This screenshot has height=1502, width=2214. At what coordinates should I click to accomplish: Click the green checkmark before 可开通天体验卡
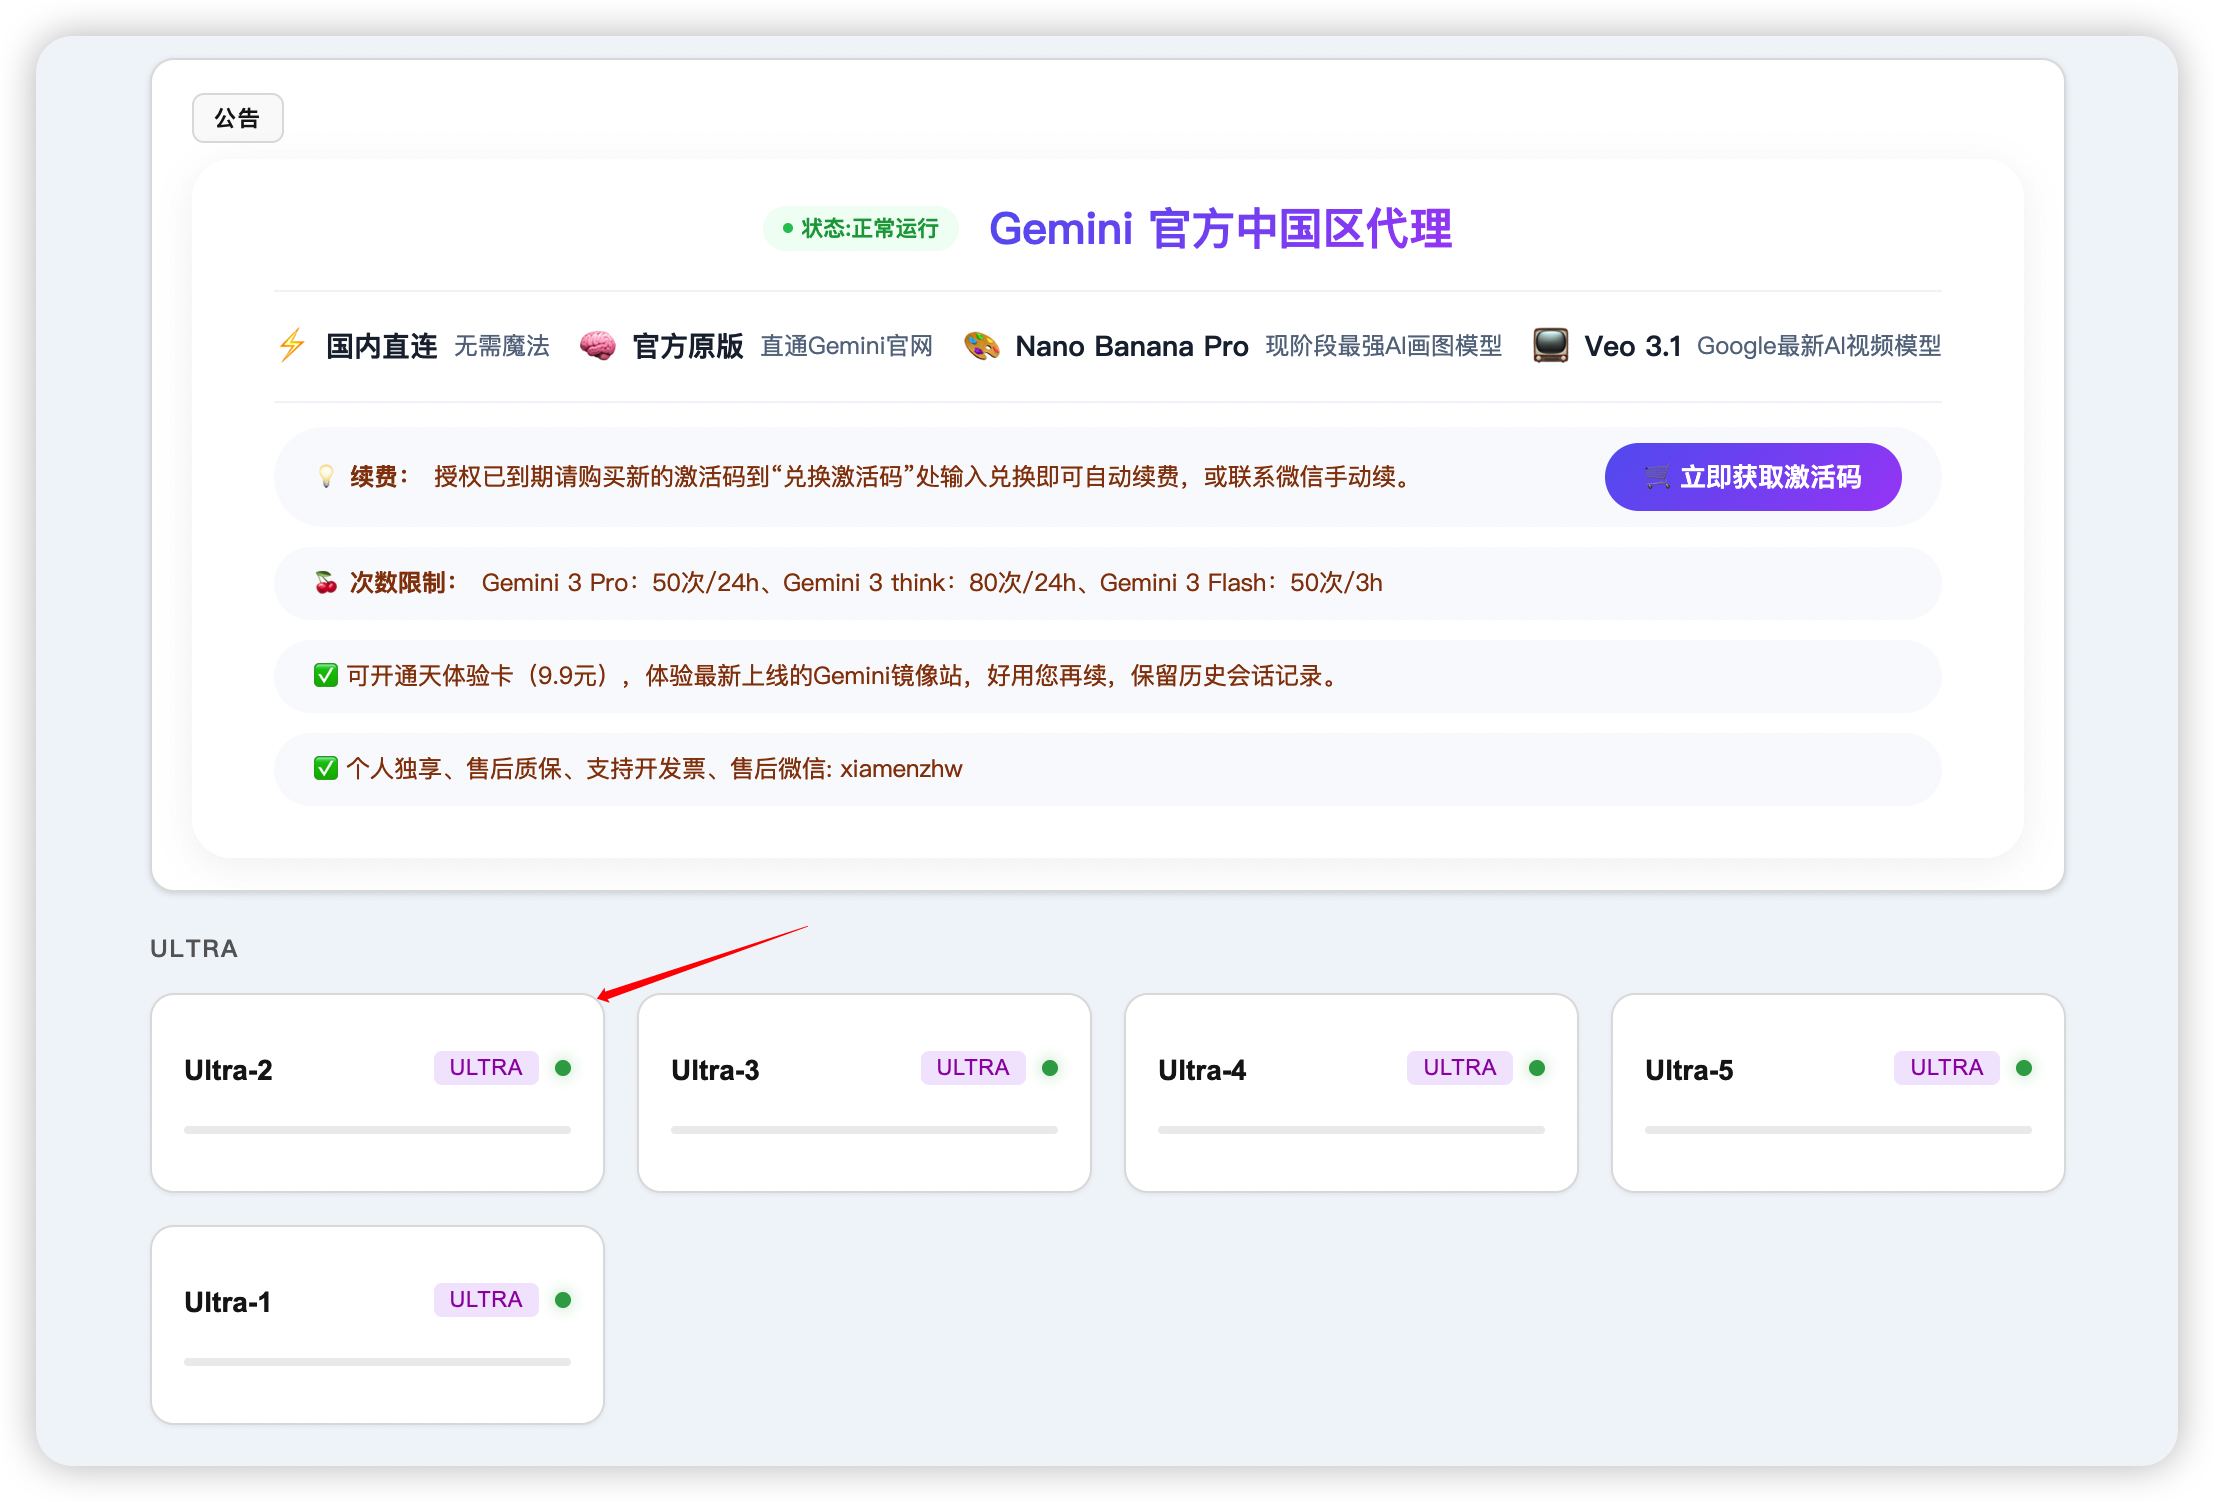tap(326, 676)
